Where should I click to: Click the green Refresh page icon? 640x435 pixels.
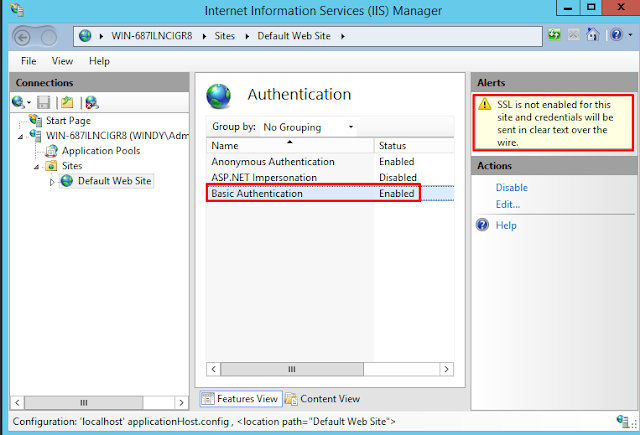(x=554, y=35)
